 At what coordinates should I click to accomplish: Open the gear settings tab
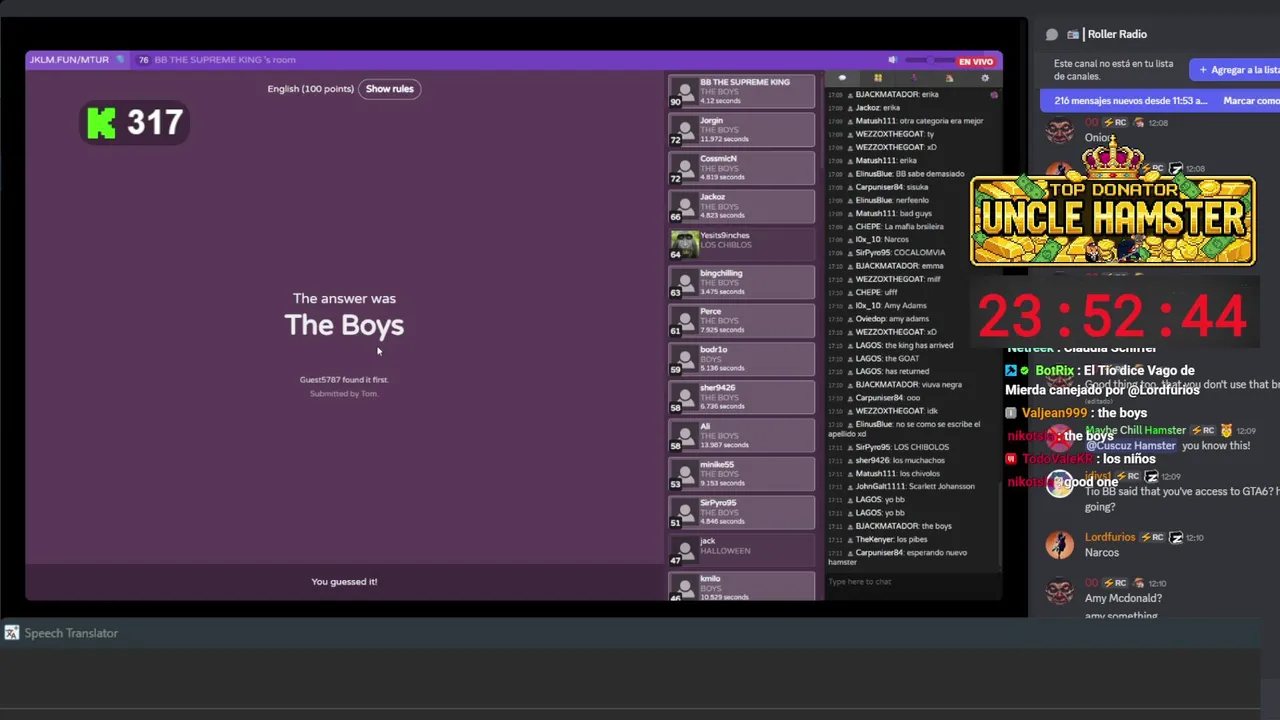985,78
